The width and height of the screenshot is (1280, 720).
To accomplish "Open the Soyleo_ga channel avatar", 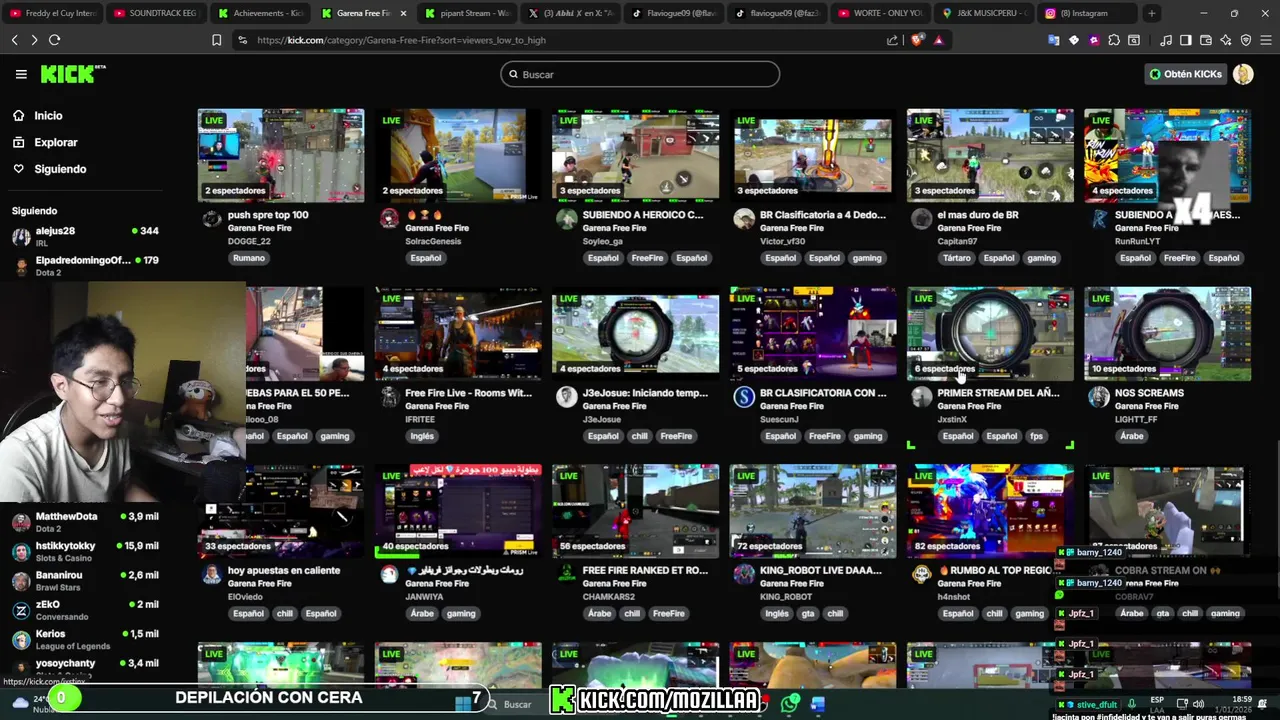I will 567,219.
